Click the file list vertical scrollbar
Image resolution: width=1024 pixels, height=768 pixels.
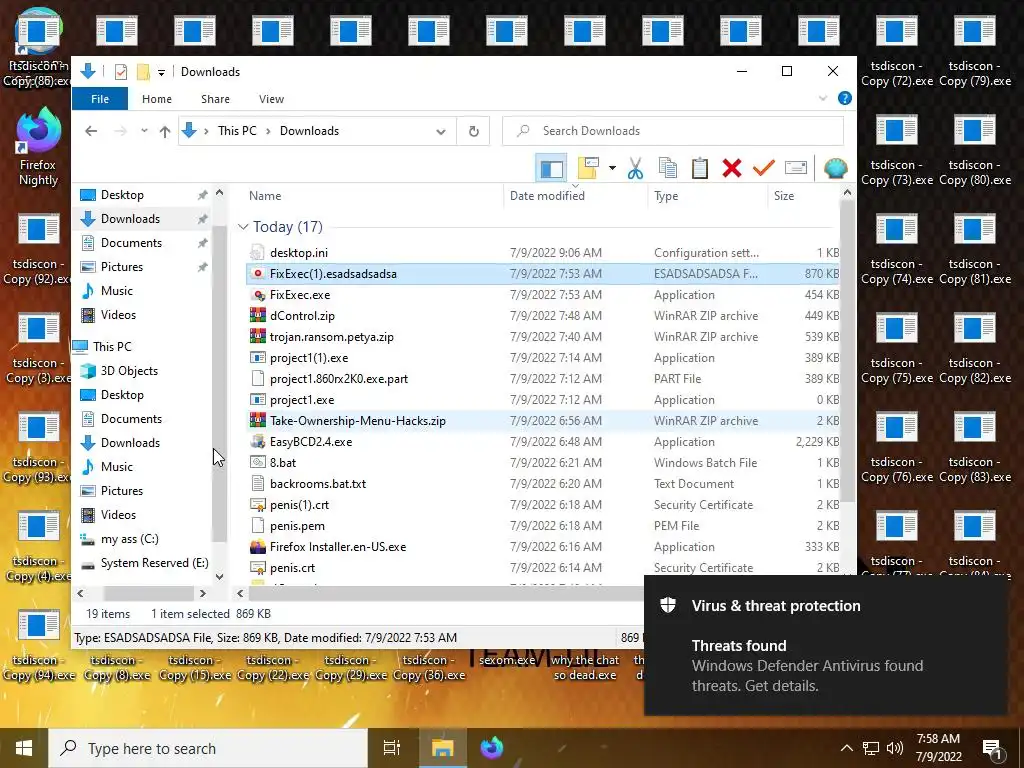tap(847, 353)
